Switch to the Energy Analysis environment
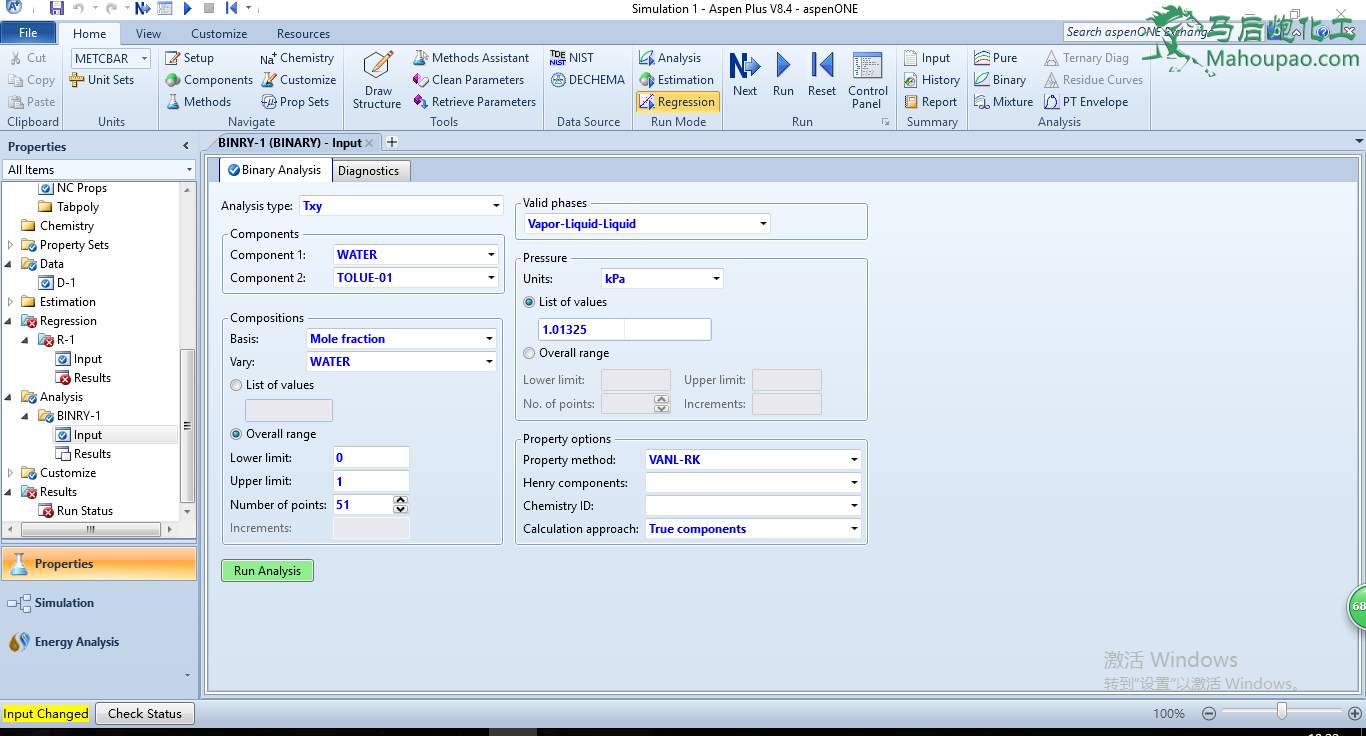Viewport: 1366px width, 736px height. coord(98,642)
